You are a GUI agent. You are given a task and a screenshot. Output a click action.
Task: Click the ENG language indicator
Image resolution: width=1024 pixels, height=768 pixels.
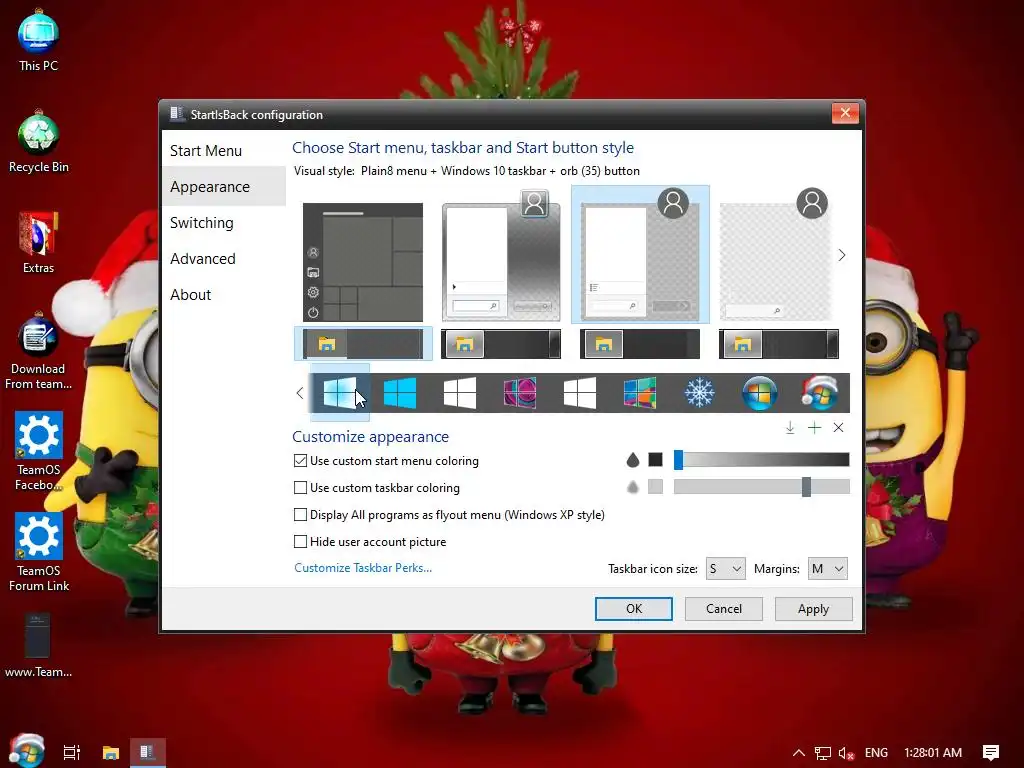point(876,753)
